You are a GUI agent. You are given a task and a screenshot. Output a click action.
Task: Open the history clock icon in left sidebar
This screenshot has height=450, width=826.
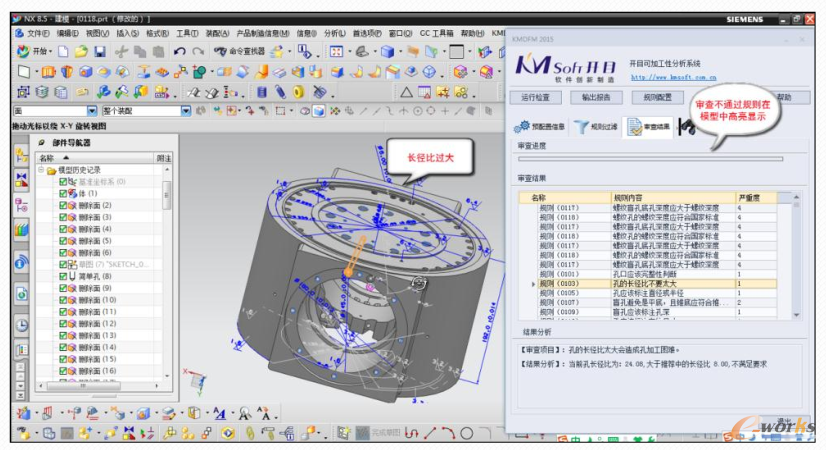pyautogui.click(x=21, y=325)
